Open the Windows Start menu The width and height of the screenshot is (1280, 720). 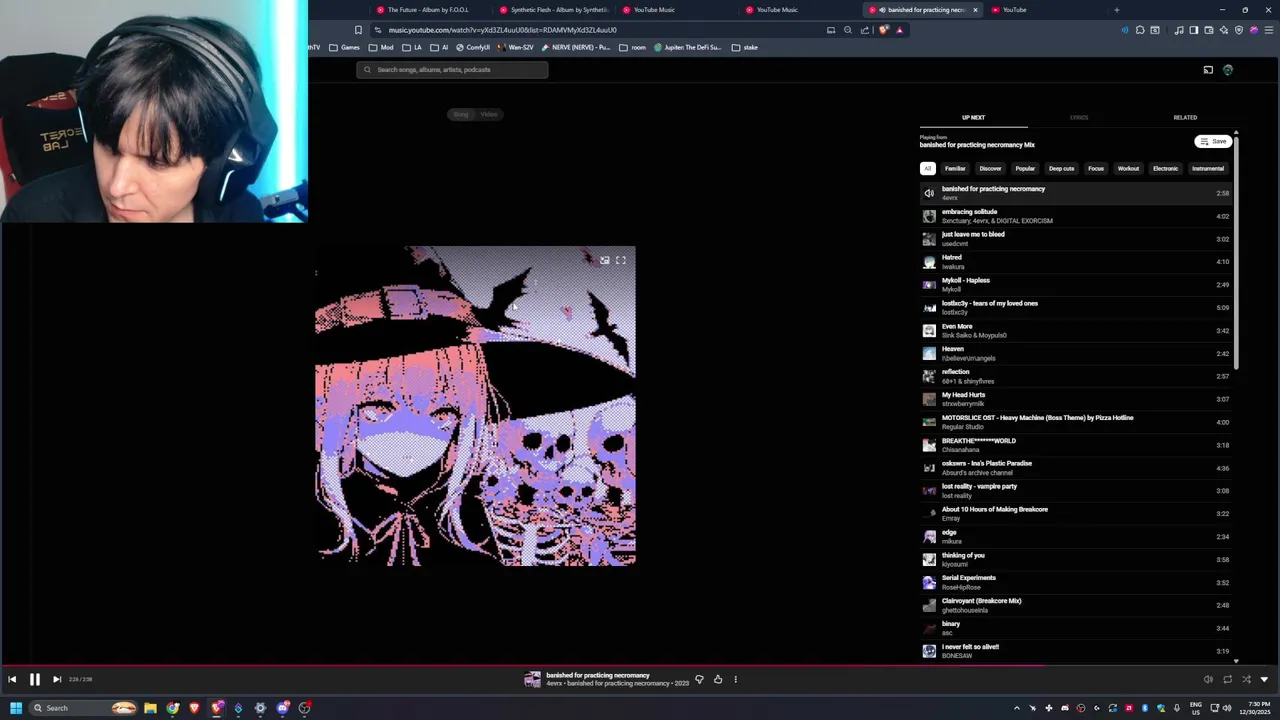(x=15, y=708)
